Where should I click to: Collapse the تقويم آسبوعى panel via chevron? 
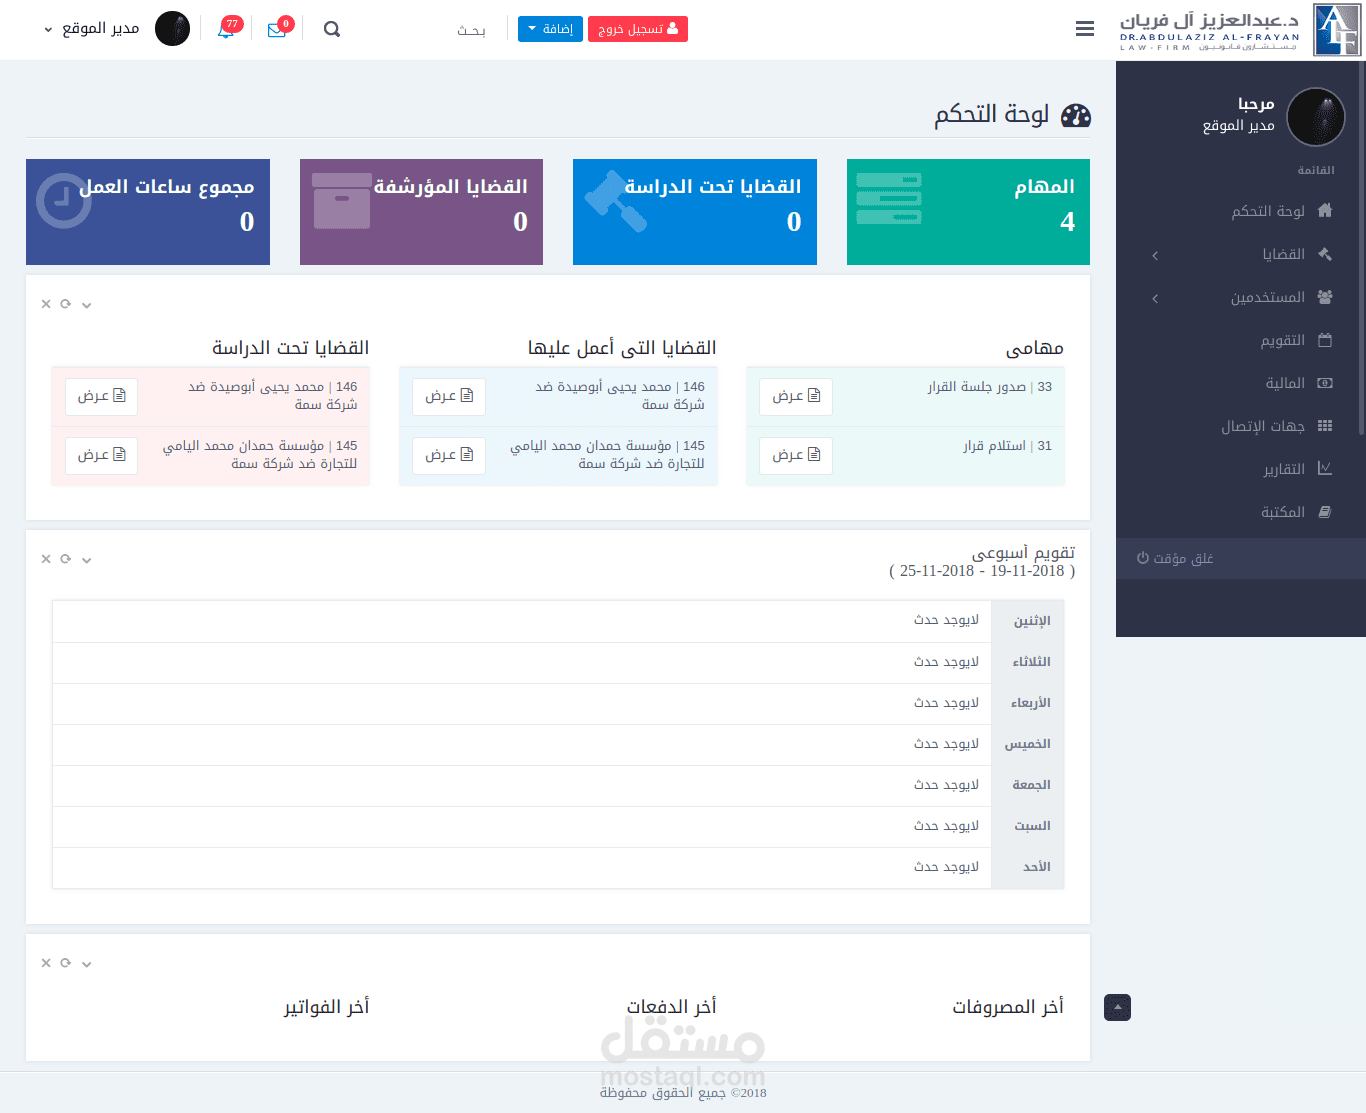[x=86, y=559]
